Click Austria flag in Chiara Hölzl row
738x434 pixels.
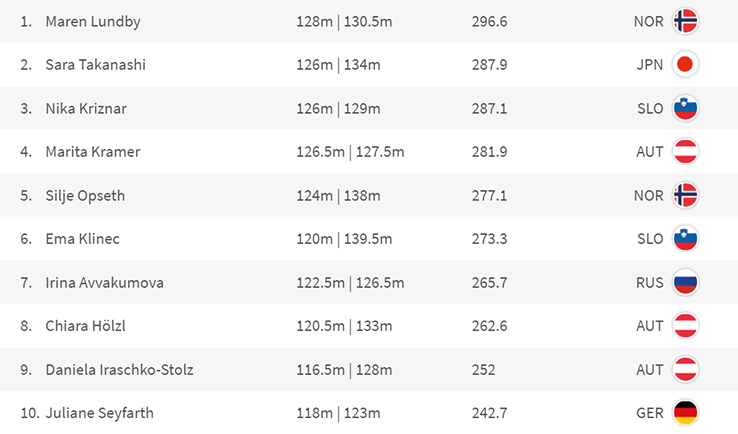685,326
